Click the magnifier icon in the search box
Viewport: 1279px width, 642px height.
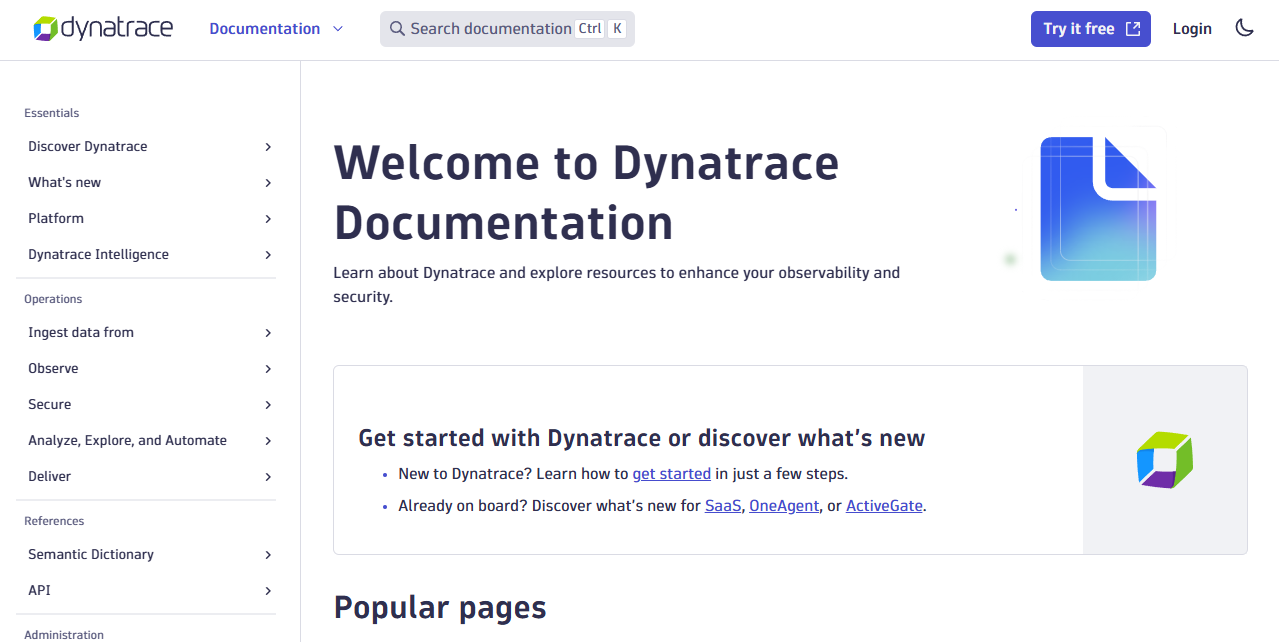(x=397, y=29)
